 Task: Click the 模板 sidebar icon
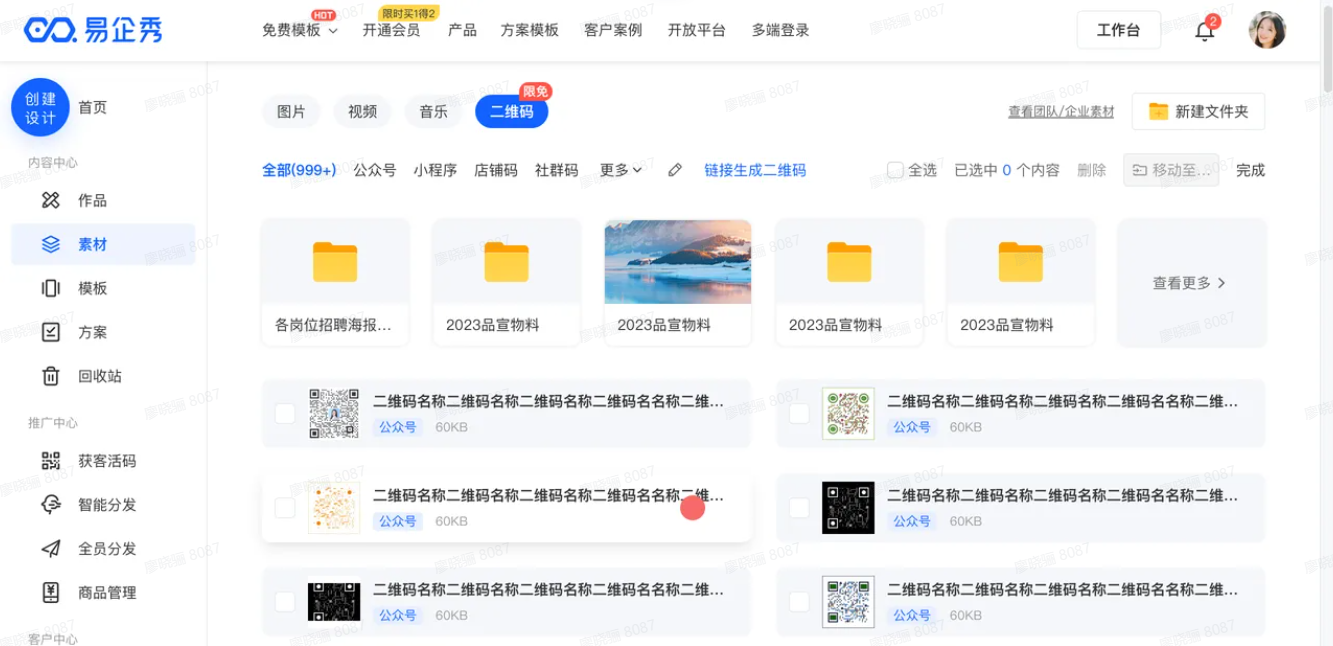(x=51, y=288)
